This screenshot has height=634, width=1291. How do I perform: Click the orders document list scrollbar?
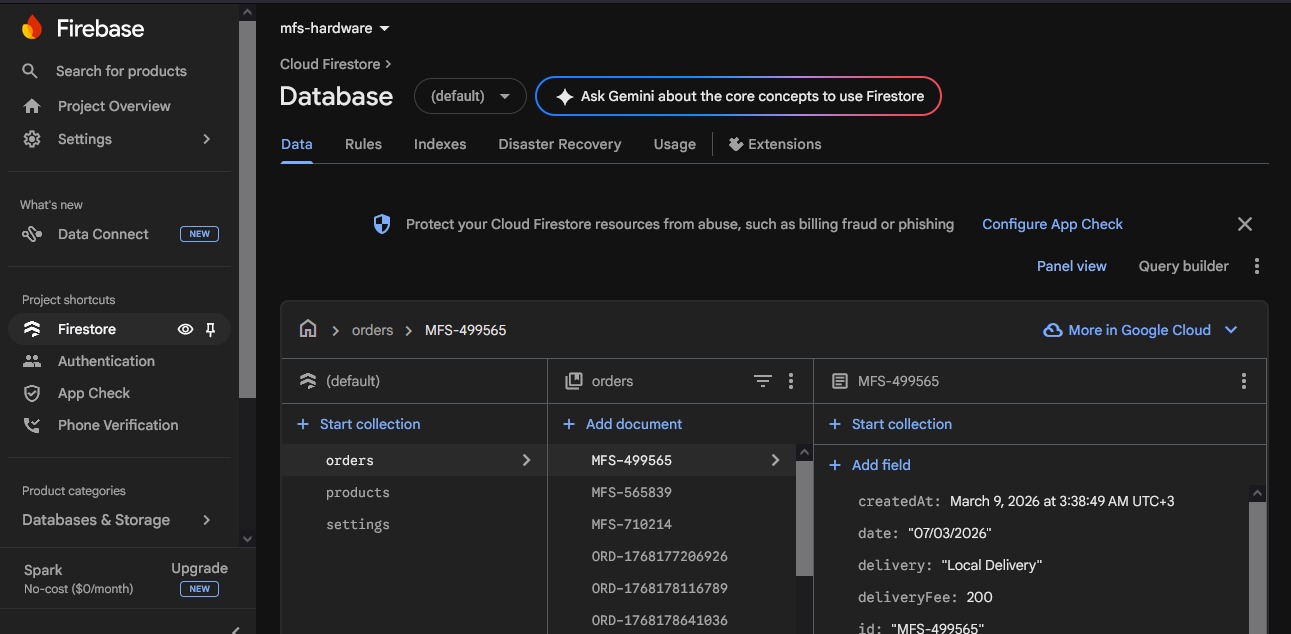tap(804, 518)
